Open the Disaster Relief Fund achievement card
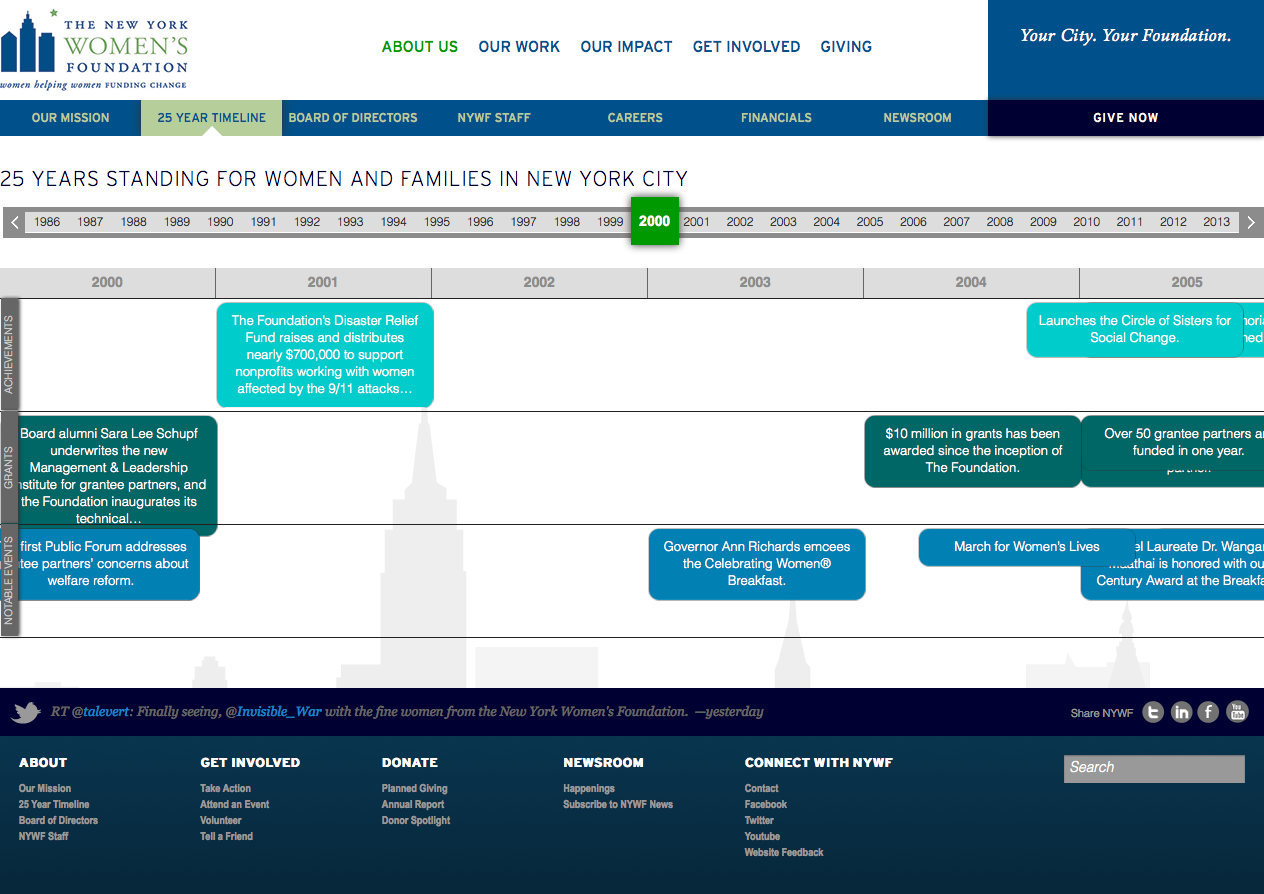Viewport: 1264px width, 894px height. click(x=325, y=355)
